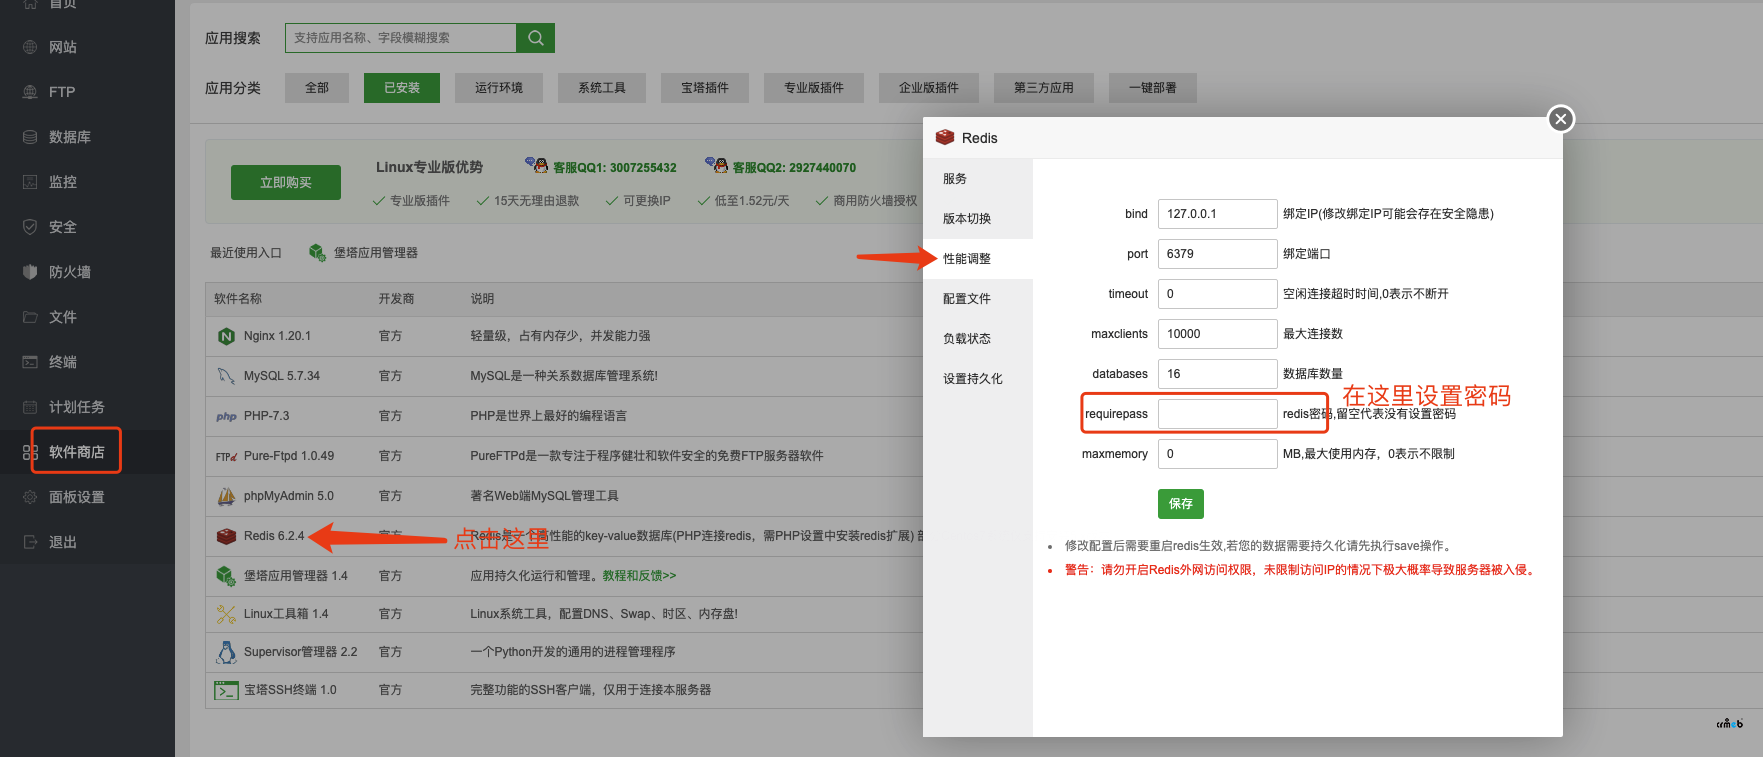
Task: Open the 设置持久化 tab
Action: tap(972, 379)
